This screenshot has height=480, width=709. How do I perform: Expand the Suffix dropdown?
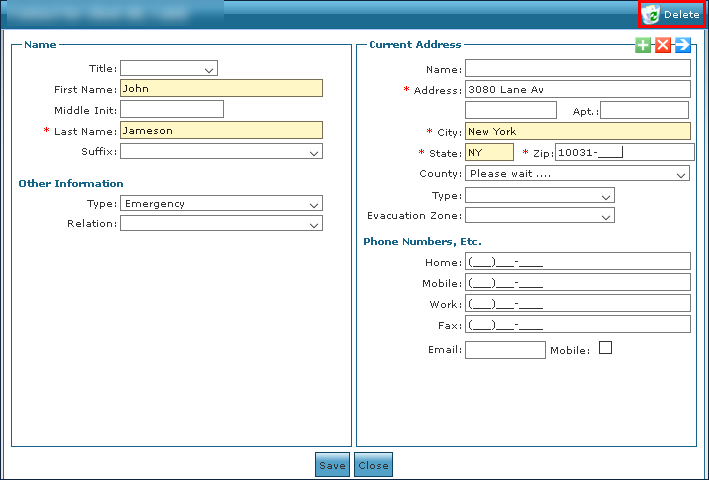[x=221, y=152]
